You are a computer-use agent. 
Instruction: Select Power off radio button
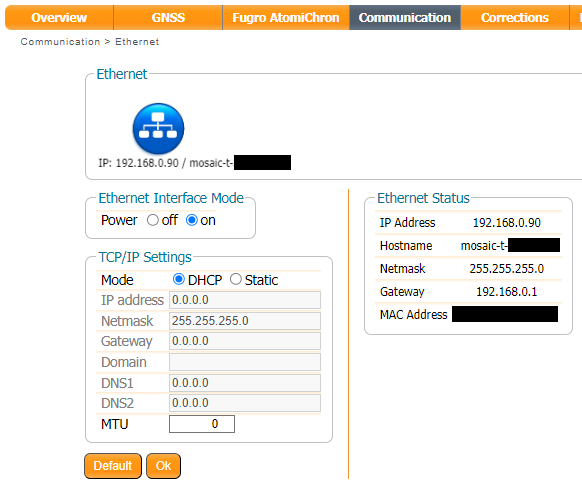(153, 220)
